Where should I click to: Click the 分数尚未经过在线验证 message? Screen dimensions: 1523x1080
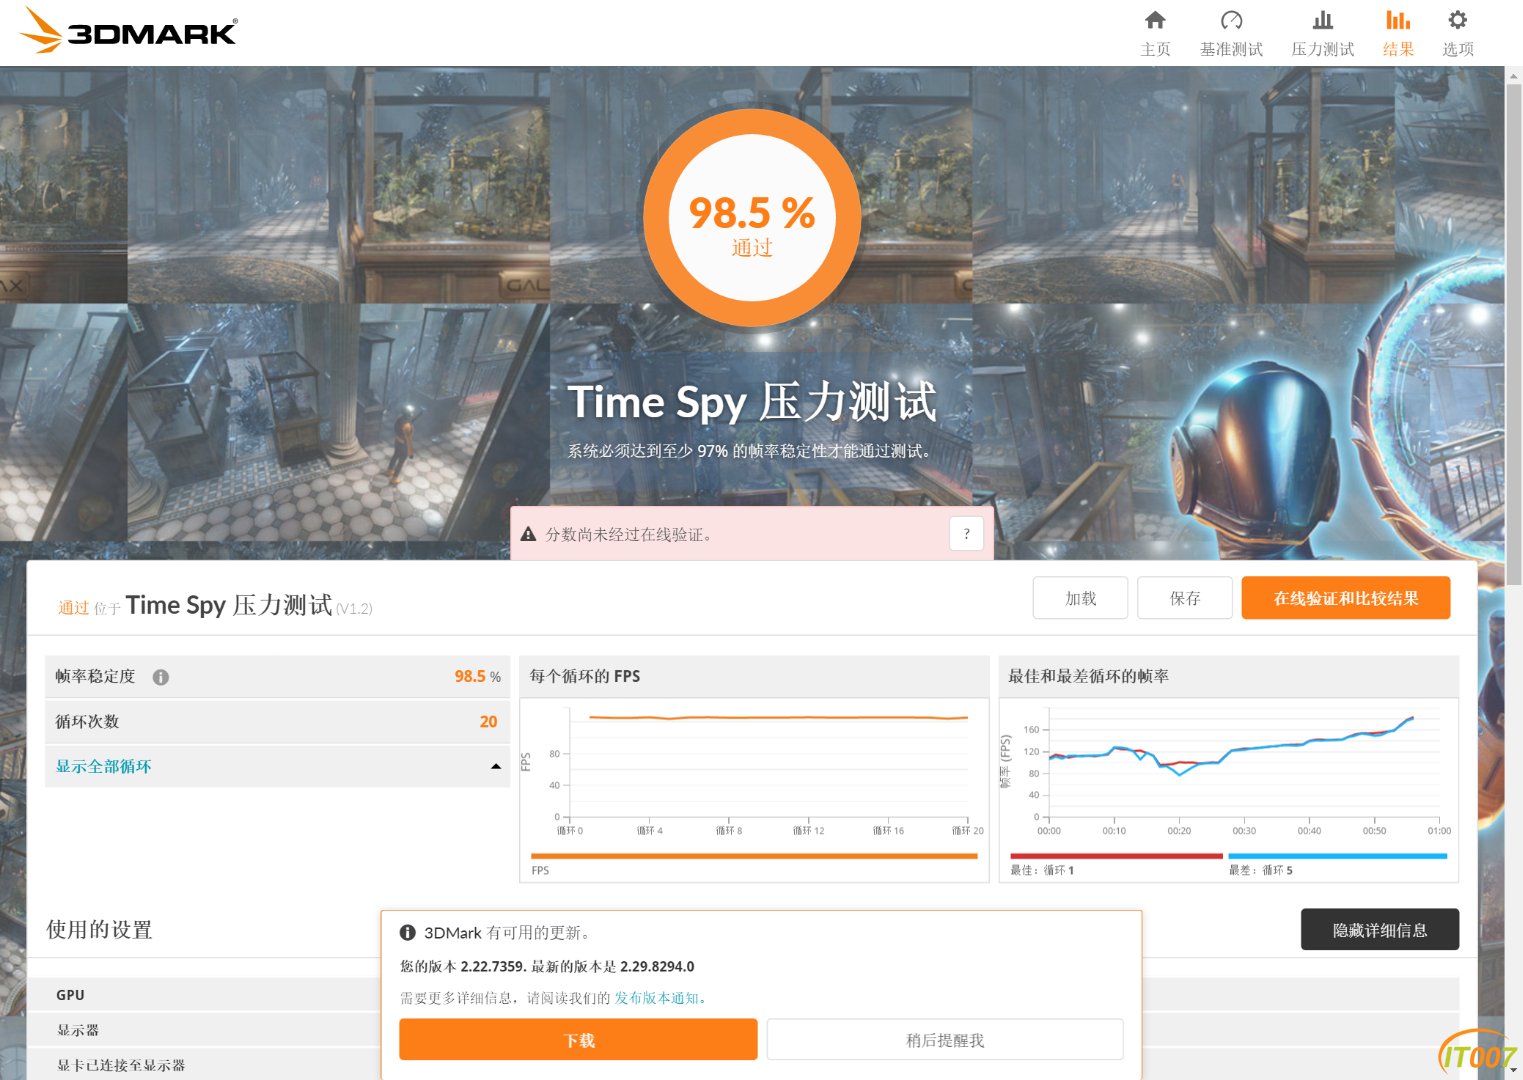631,534
